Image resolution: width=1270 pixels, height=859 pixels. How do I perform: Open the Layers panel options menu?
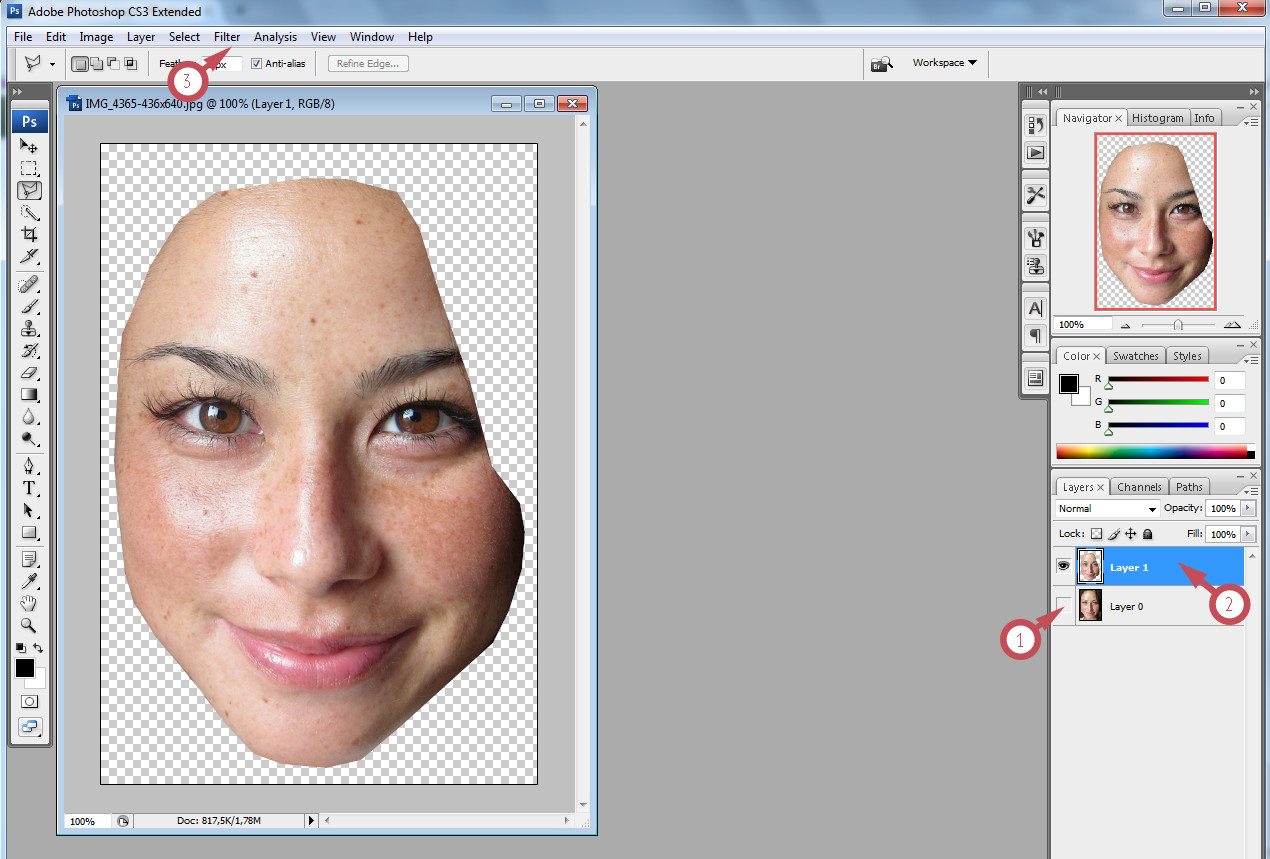coord(1252,491)
